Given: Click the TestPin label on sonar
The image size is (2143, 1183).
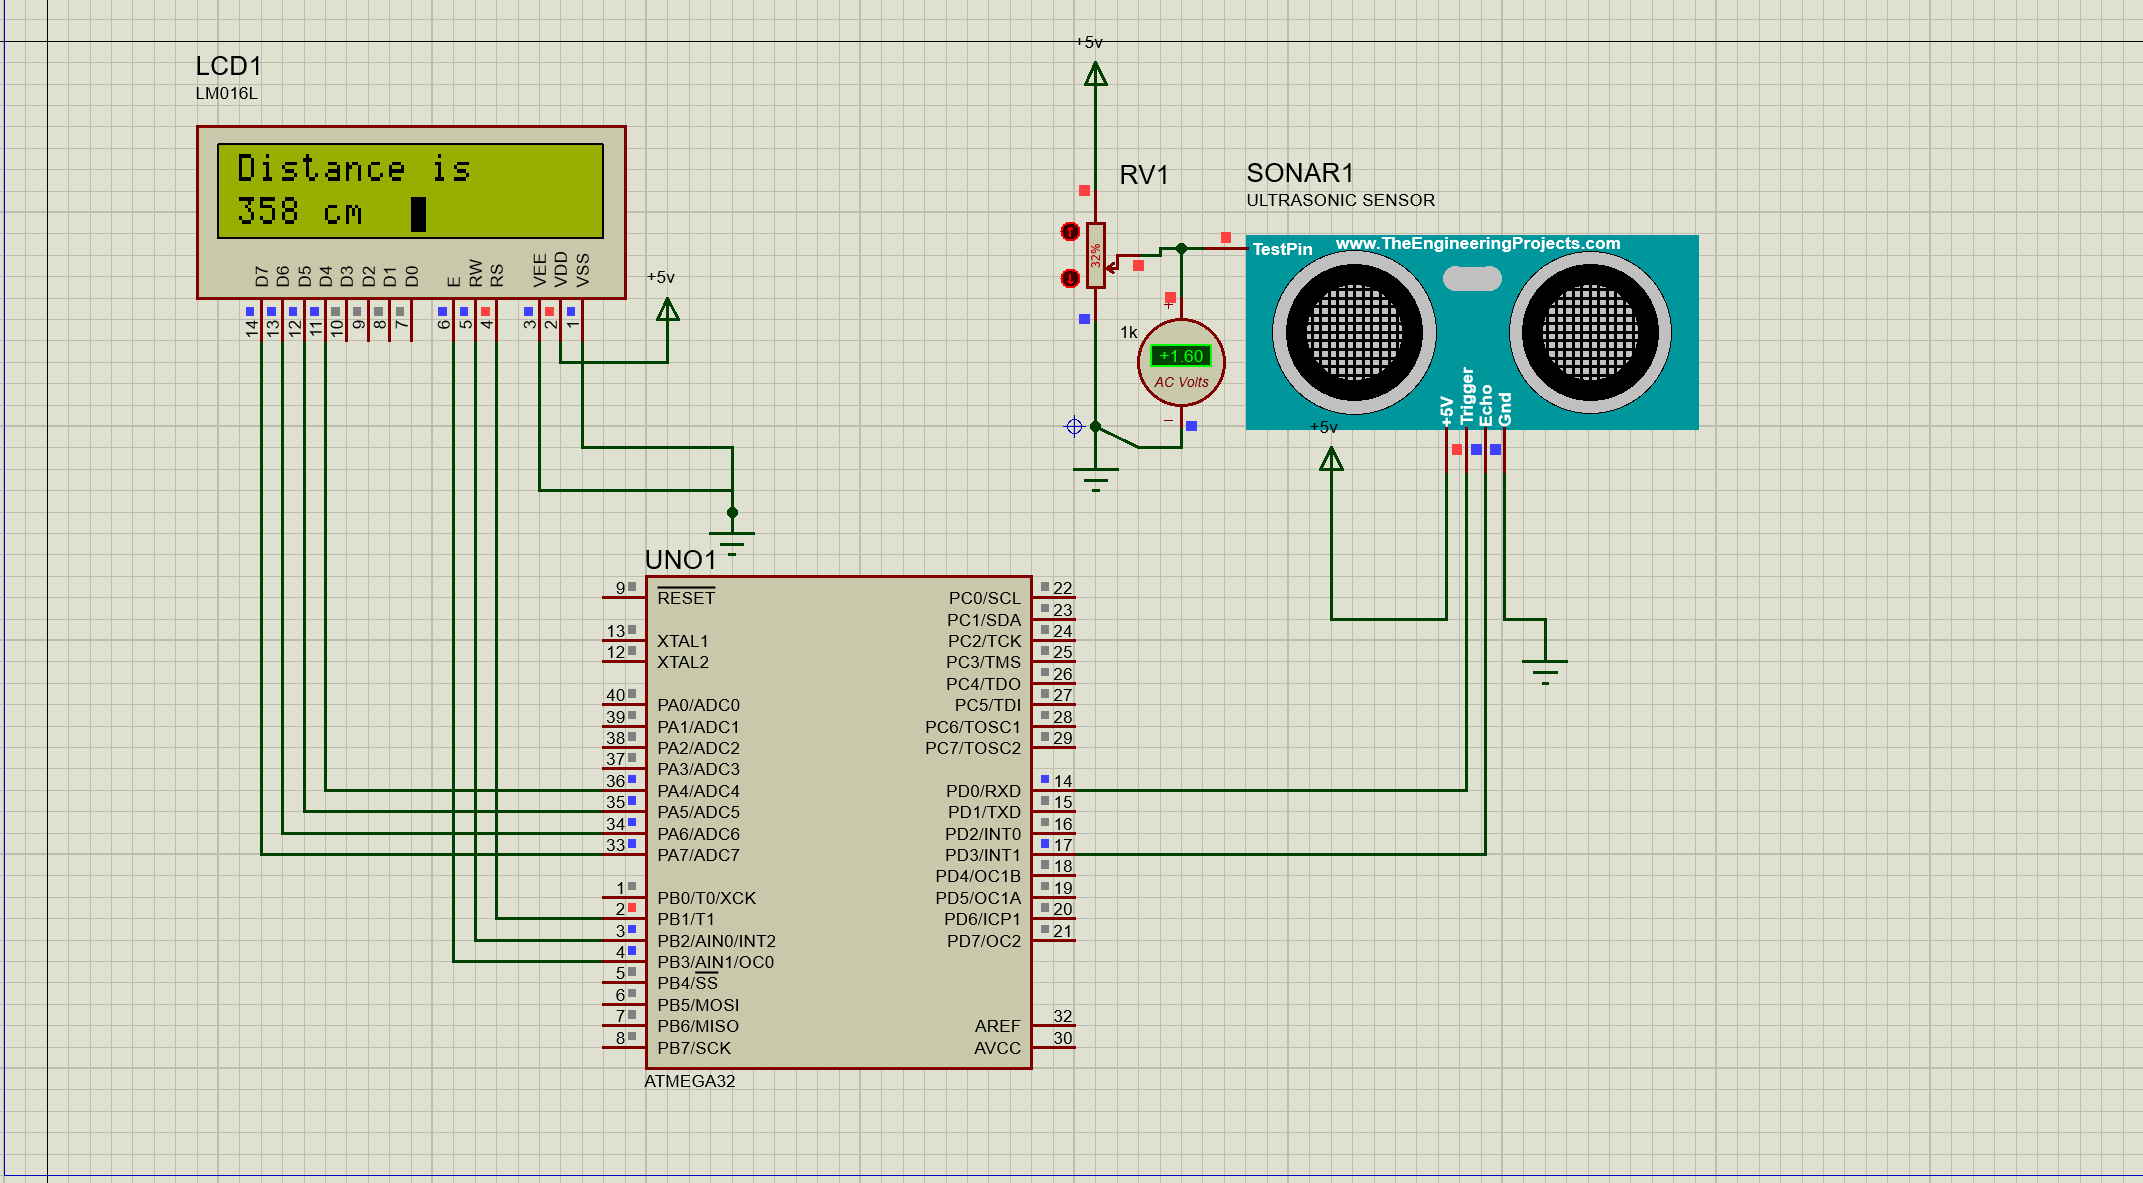Looking at the screenshot, I should point(1282,249).
